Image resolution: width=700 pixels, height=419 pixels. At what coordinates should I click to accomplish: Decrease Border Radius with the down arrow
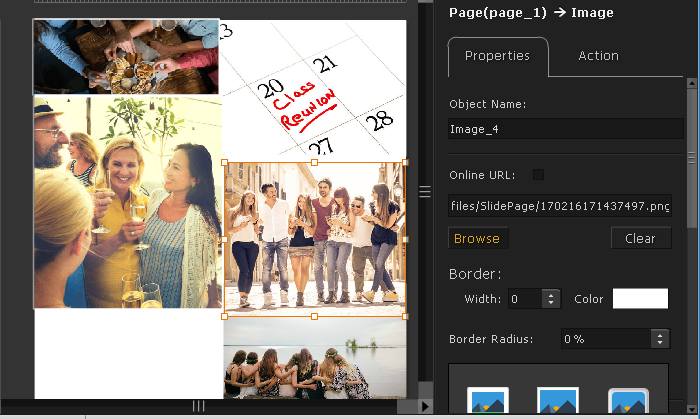(x=660, y=344)
